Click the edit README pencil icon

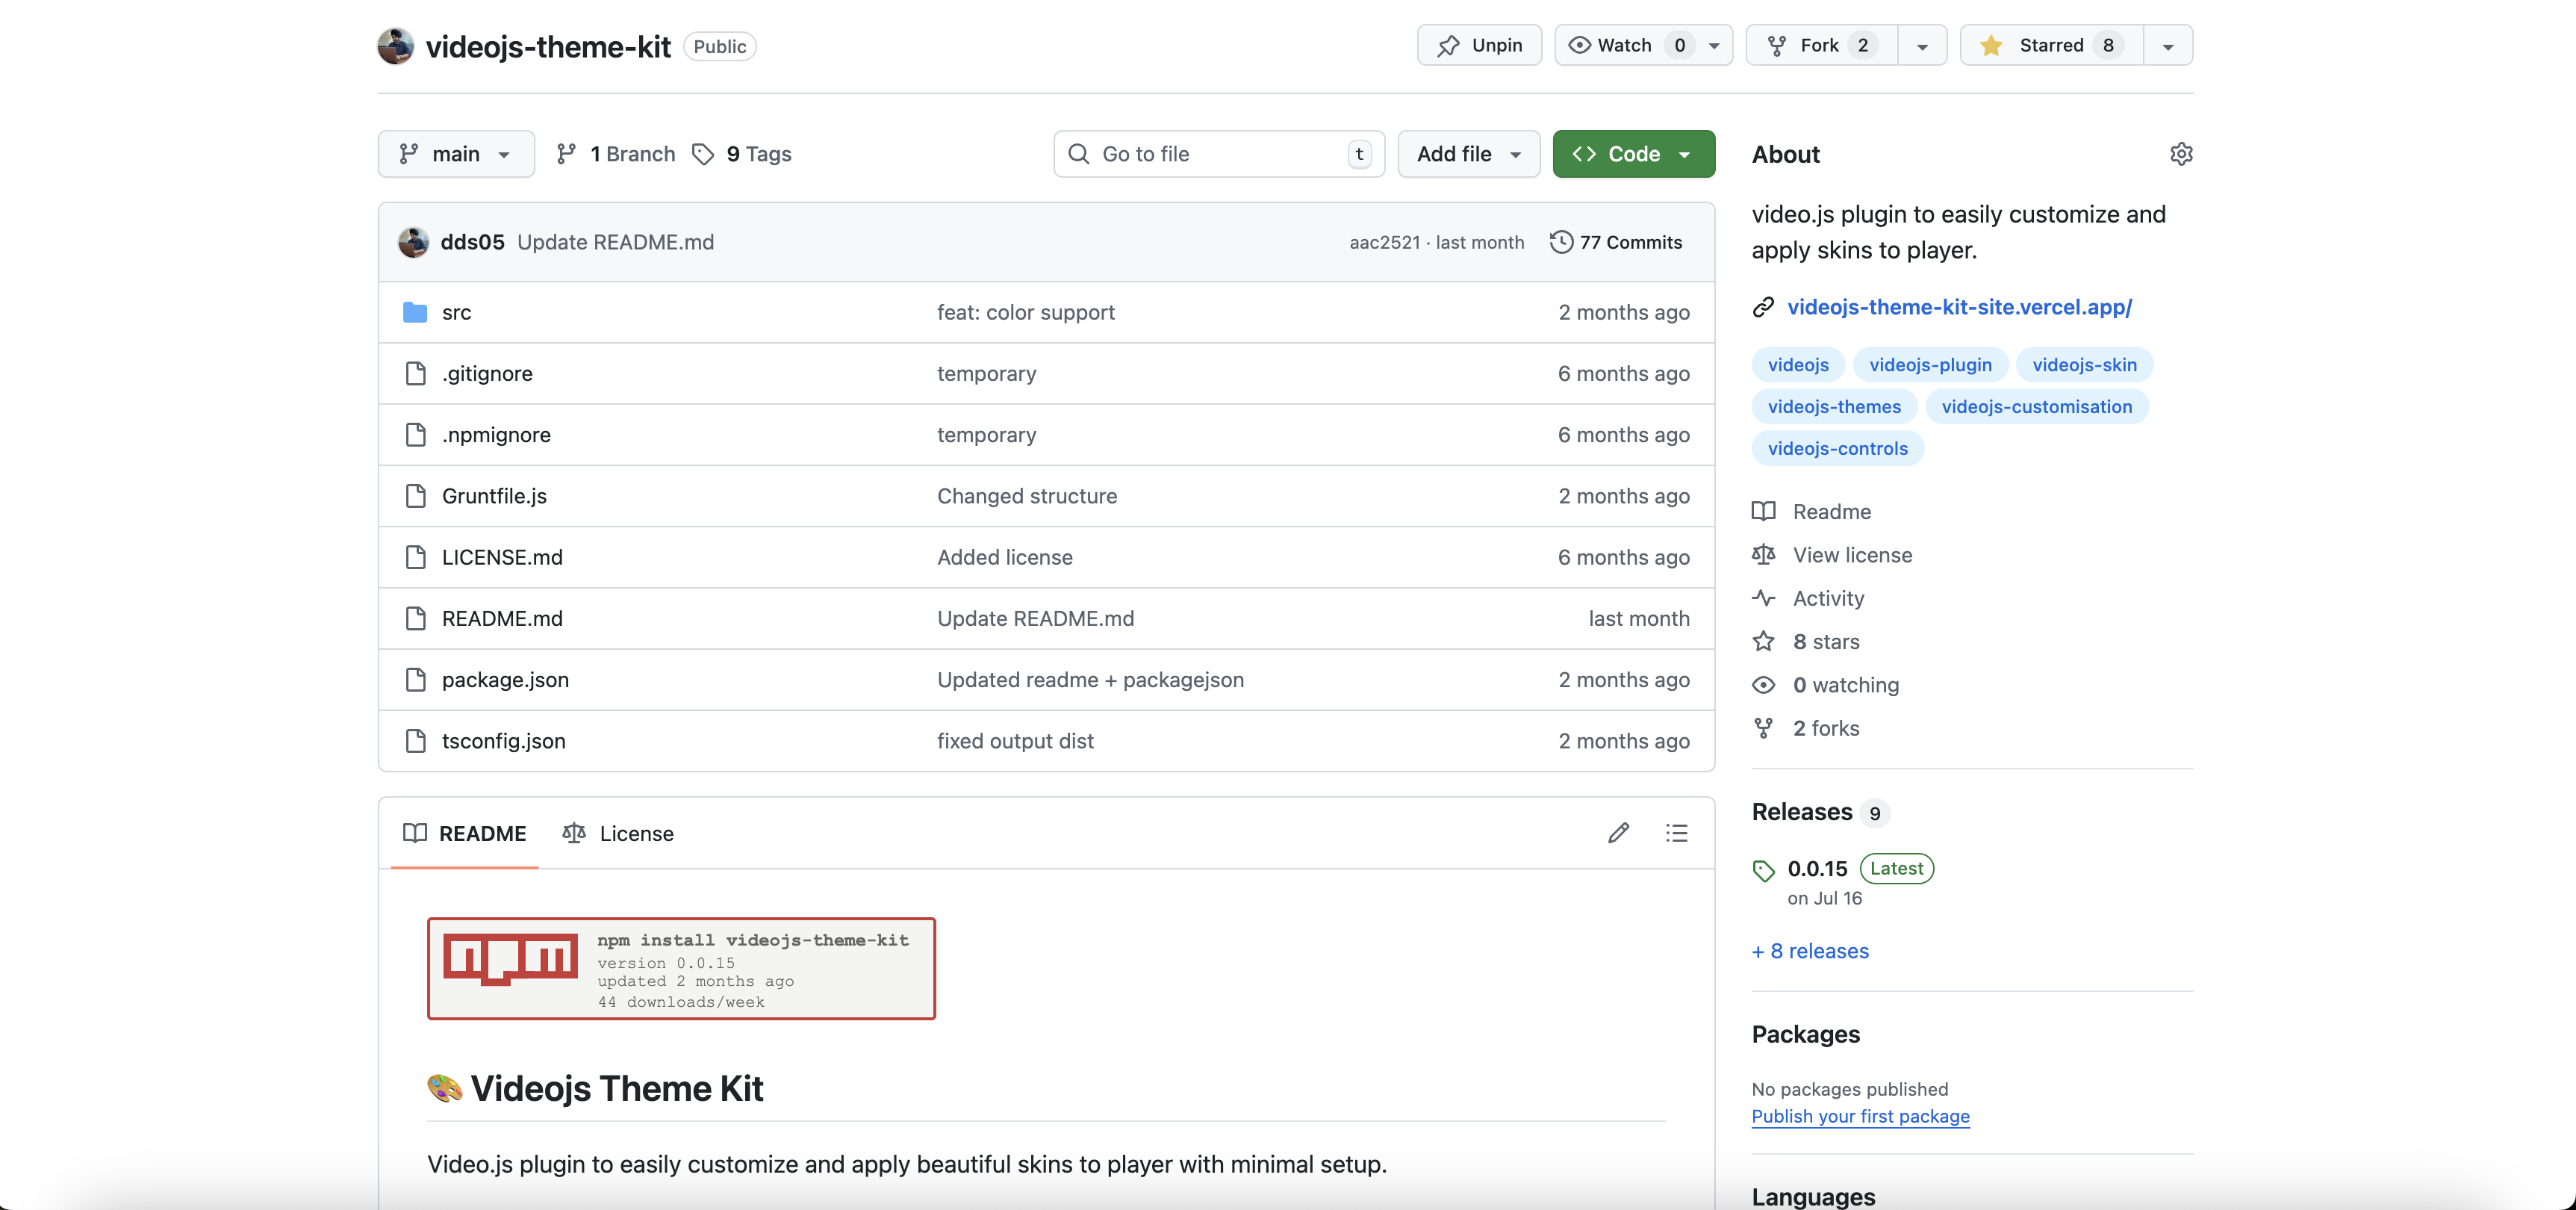point(1618,833)
